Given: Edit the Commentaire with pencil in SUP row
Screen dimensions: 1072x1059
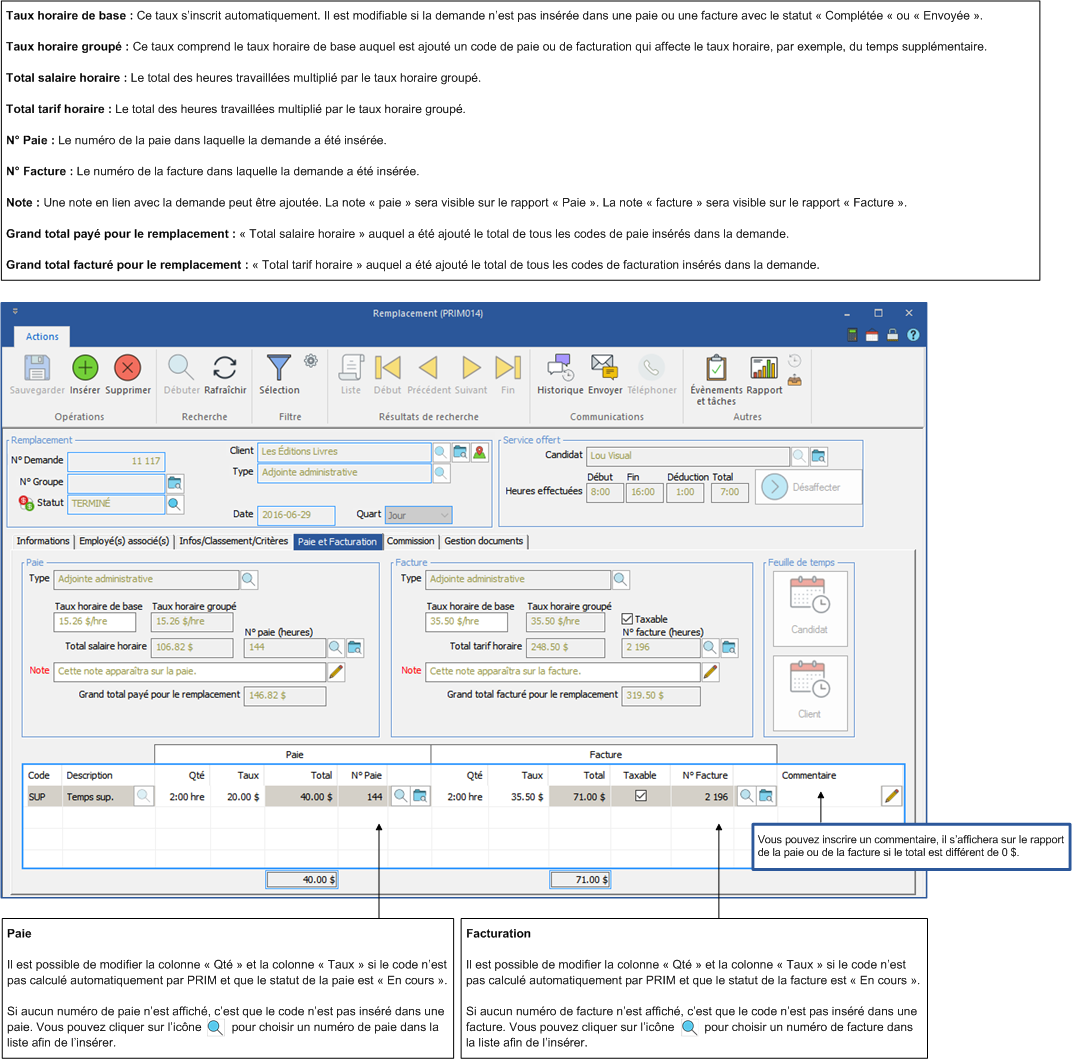Looking at the screenshot, I should pos(892,796).
